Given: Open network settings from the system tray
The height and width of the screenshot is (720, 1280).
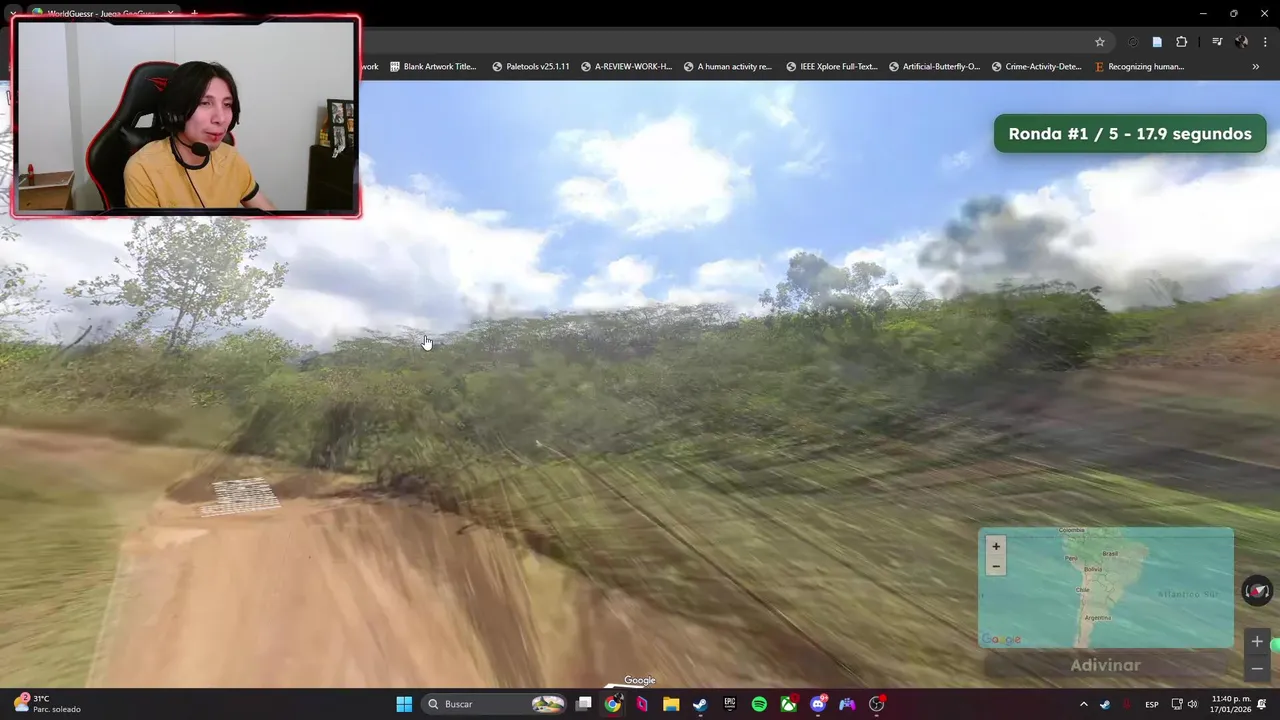Looking at the screenshot, I should (1177, 704).
